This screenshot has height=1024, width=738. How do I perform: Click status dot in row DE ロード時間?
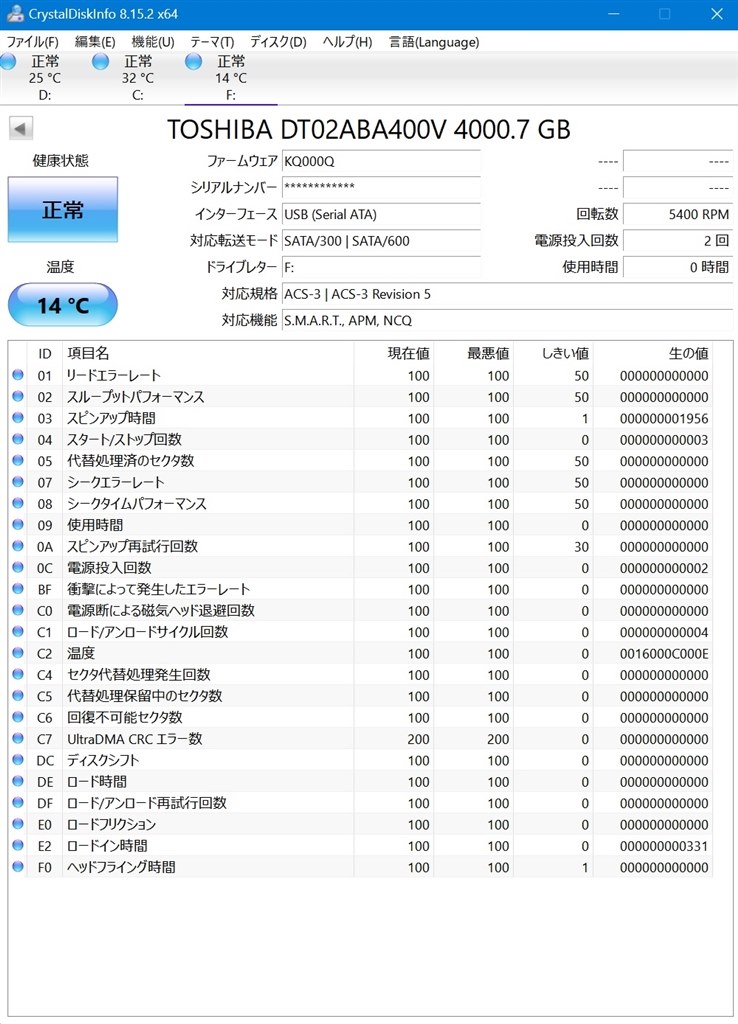[x=18, y=781]
